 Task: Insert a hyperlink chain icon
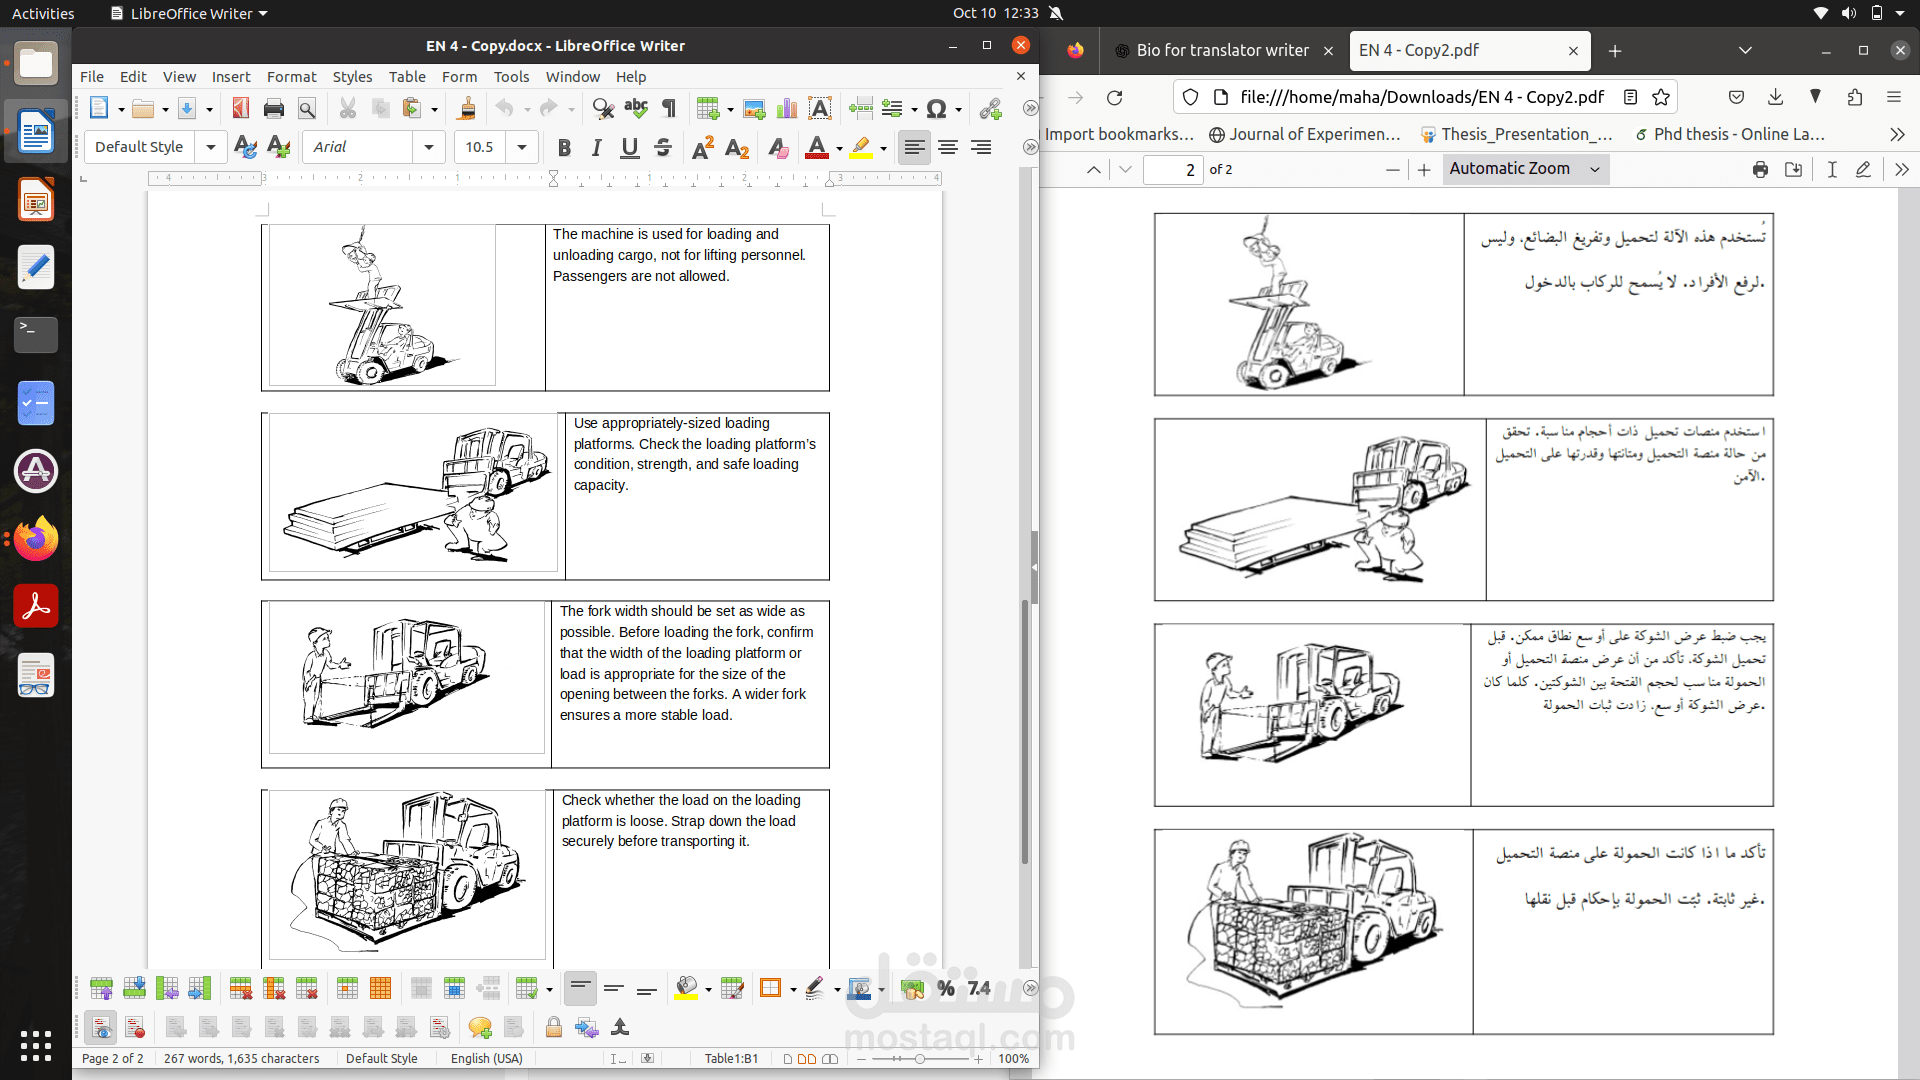click(991, 109)
